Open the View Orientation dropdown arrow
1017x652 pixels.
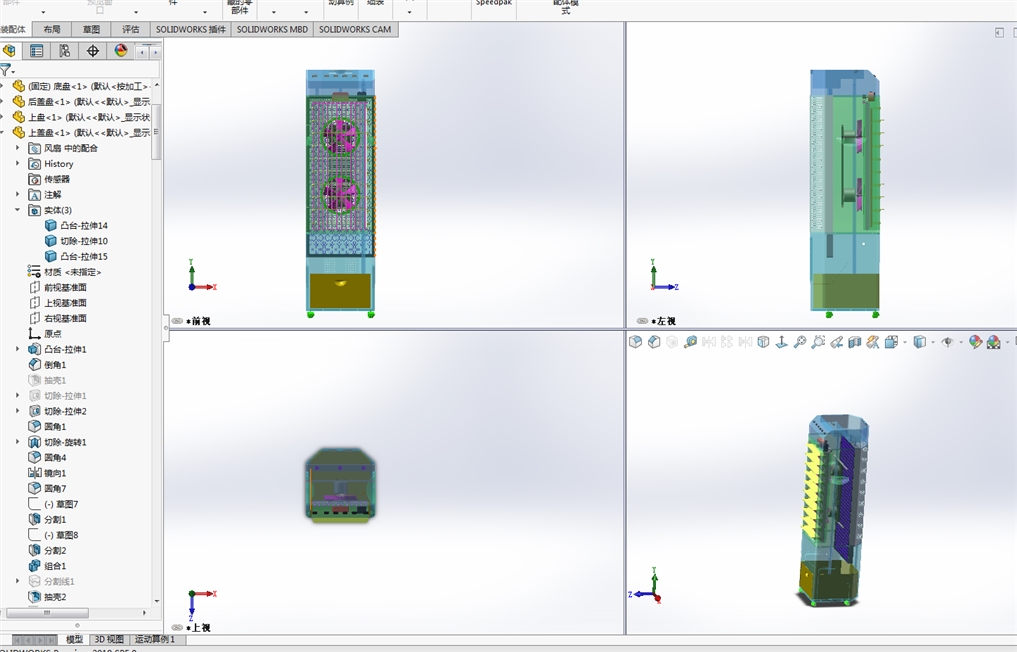(905, 342)
